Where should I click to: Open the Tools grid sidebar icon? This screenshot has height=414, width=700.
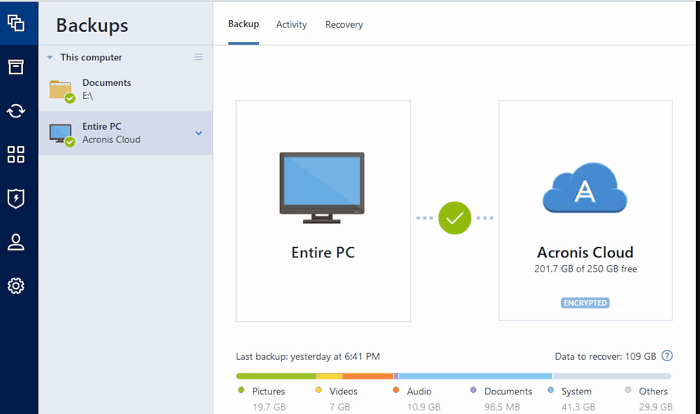(x=16, y=155)
